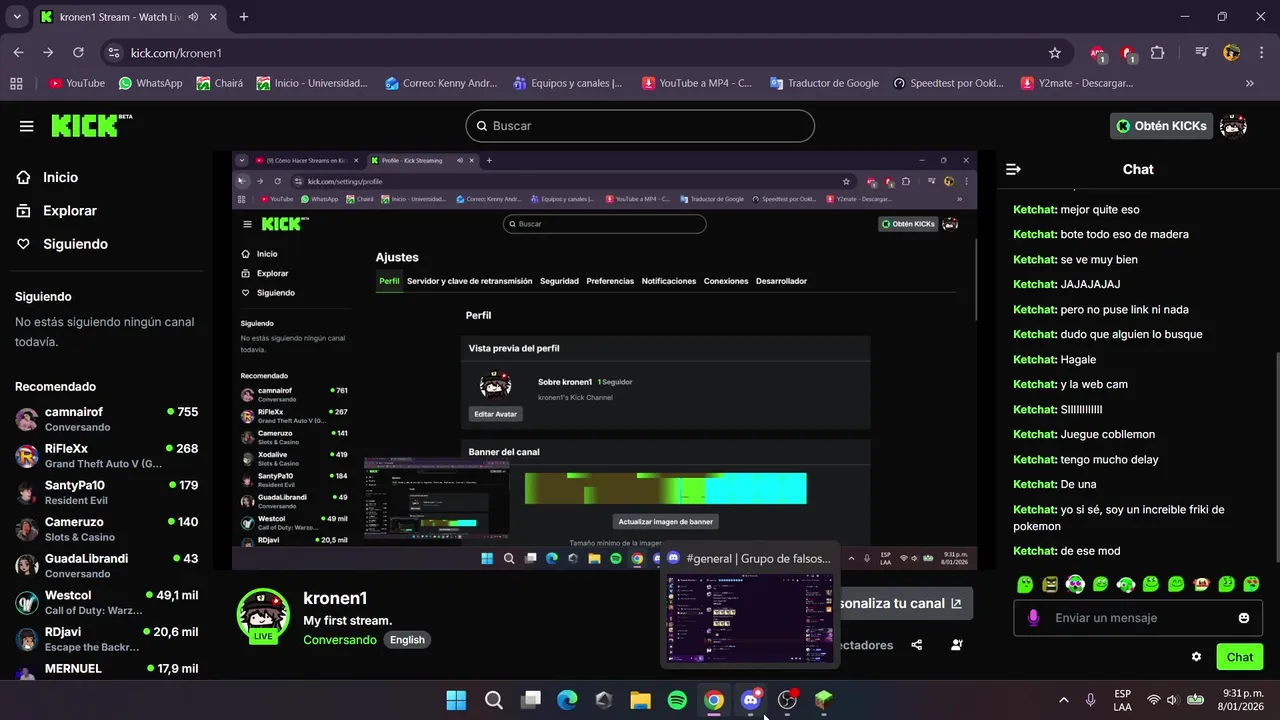1280x720 pixels.
Task: Open recommended channel RiFleXx
Action: click(x=107, y=456)
